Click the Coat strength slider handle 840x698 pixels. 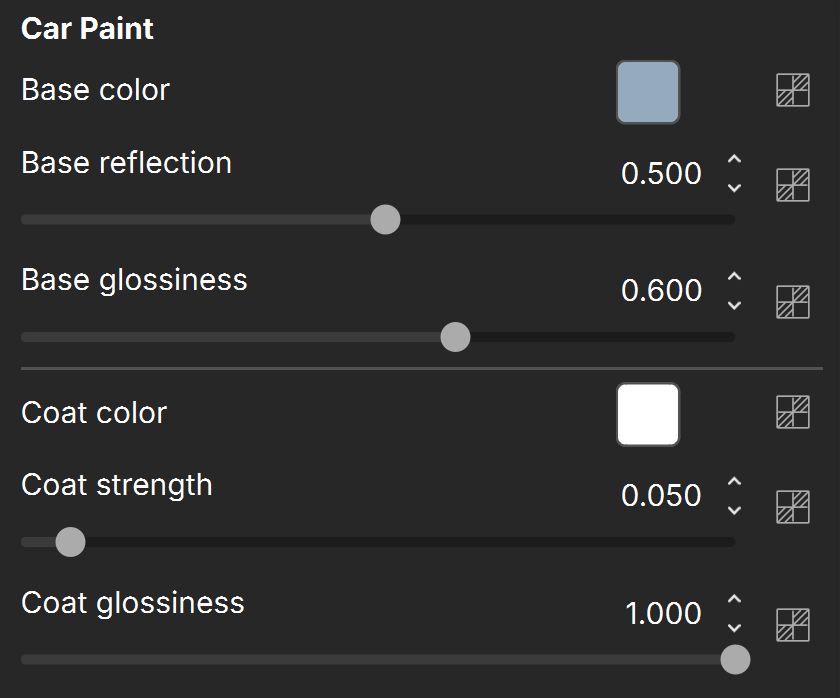[70, 542]
